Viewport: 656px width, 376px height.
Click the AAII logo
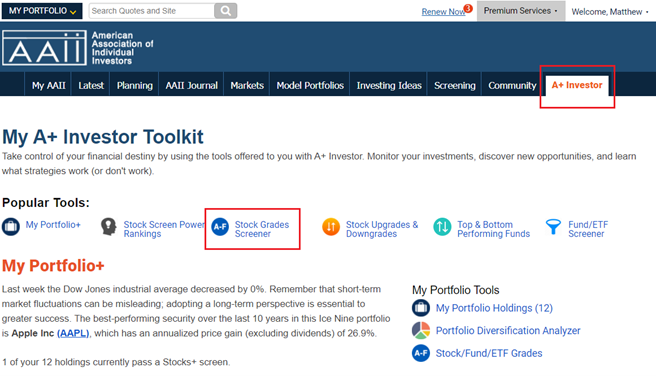[x=44, y=48]
